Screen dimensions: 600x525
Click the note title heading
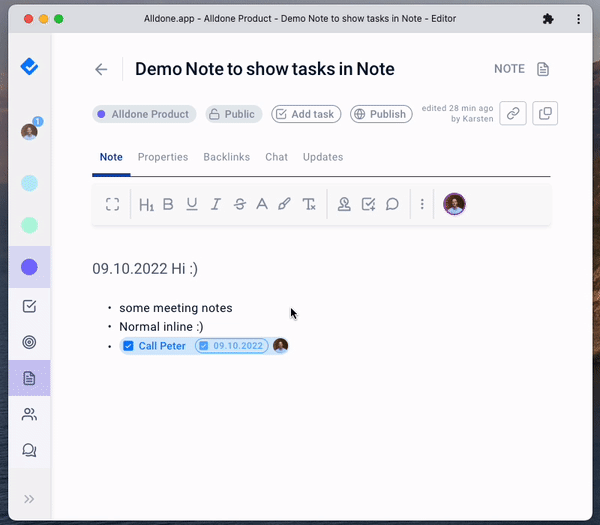[x=264, y=69]
